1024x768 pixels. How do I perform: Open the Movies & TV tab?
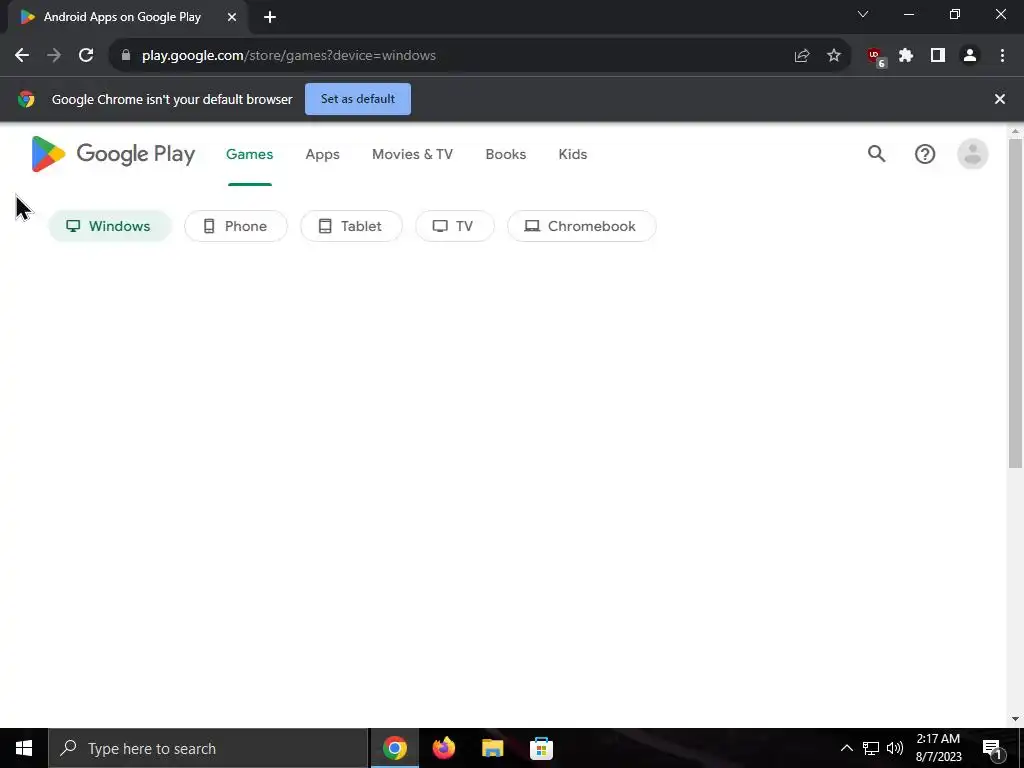(412, 154)
